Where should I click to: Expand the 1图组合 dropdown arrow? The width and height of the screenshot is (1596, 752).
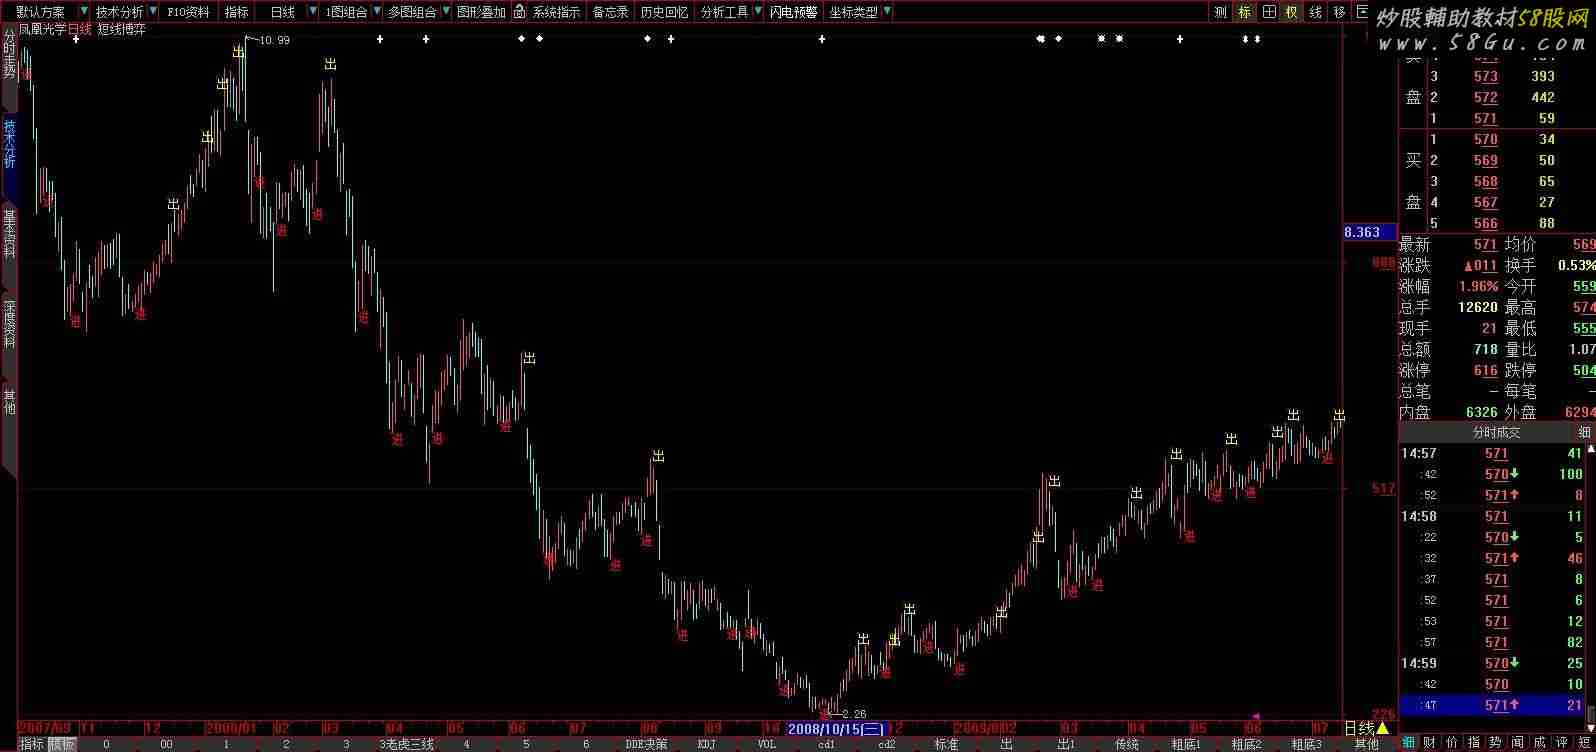pyautogui.click(x=376, y=12)
